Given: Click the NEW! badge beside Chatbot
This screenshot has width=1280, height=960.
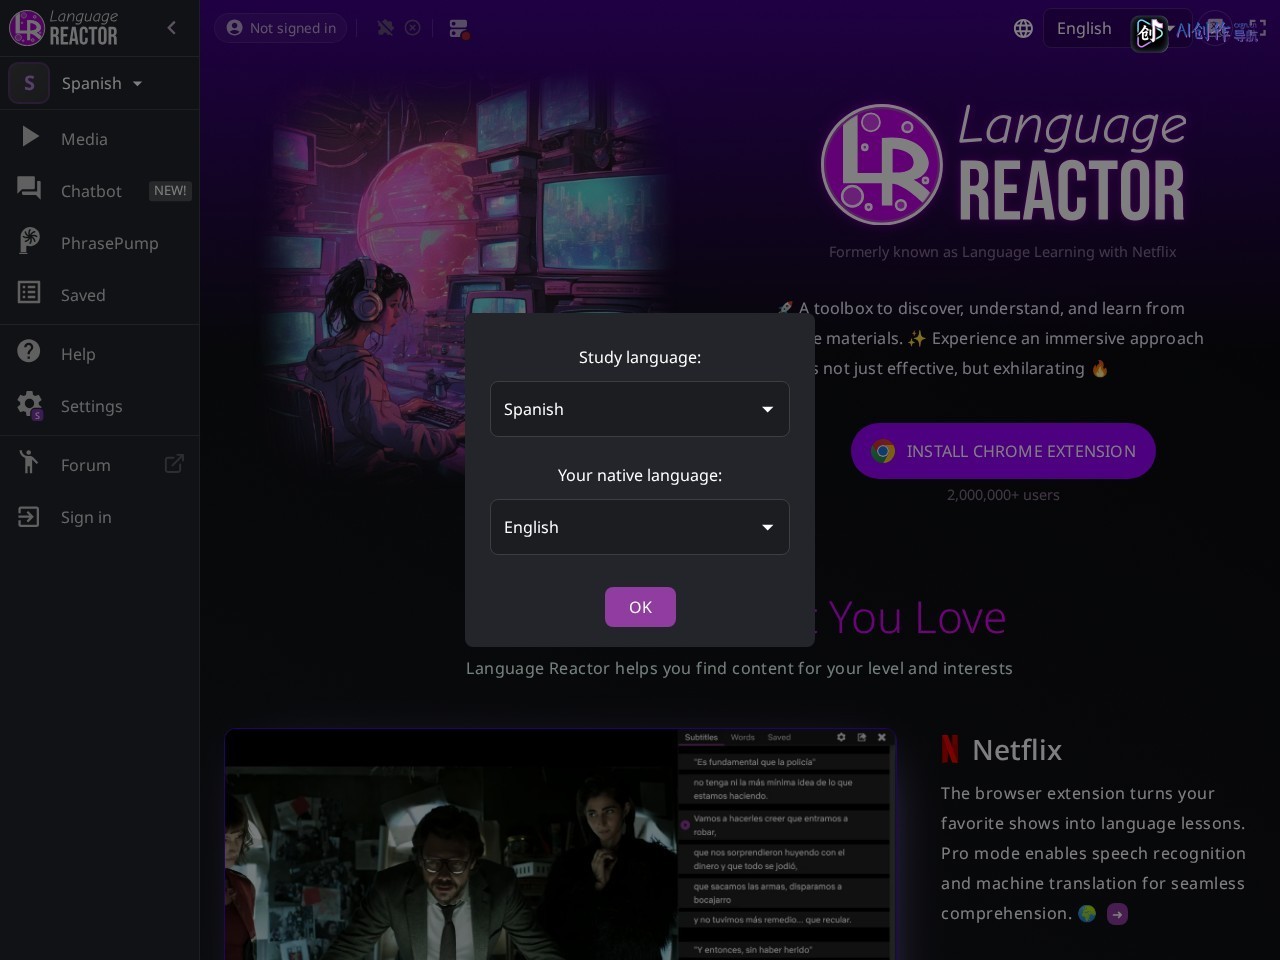Looking at the screenshot, I should [x=170, y=191].
